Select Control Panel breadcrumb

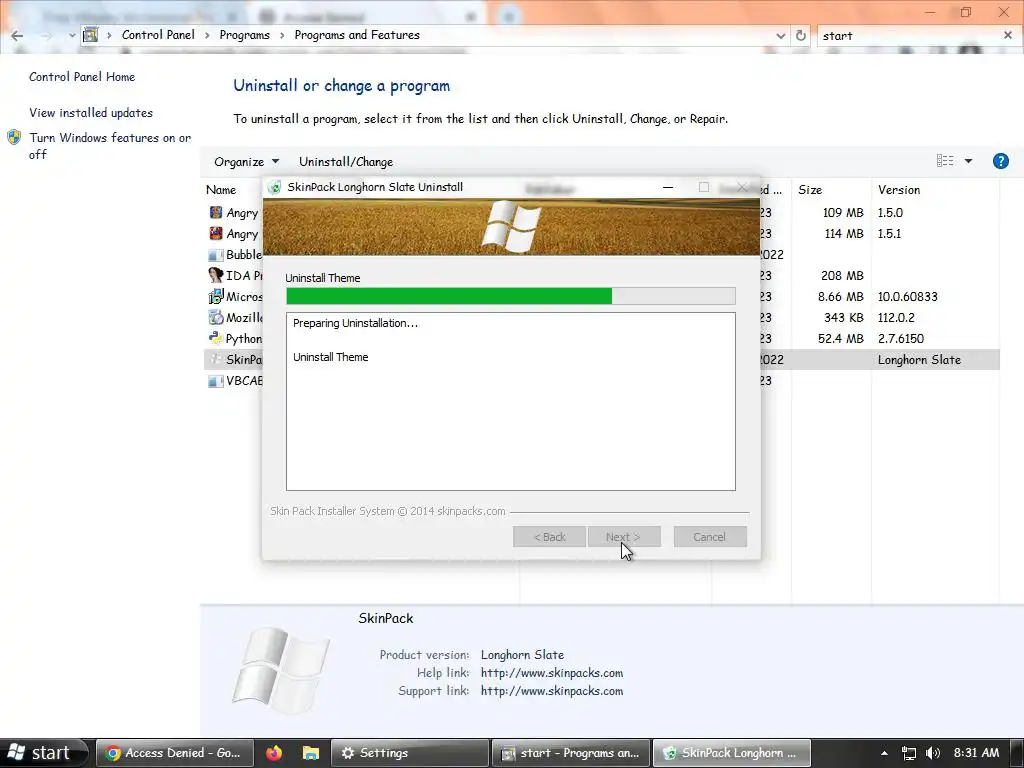coord(158,35)
